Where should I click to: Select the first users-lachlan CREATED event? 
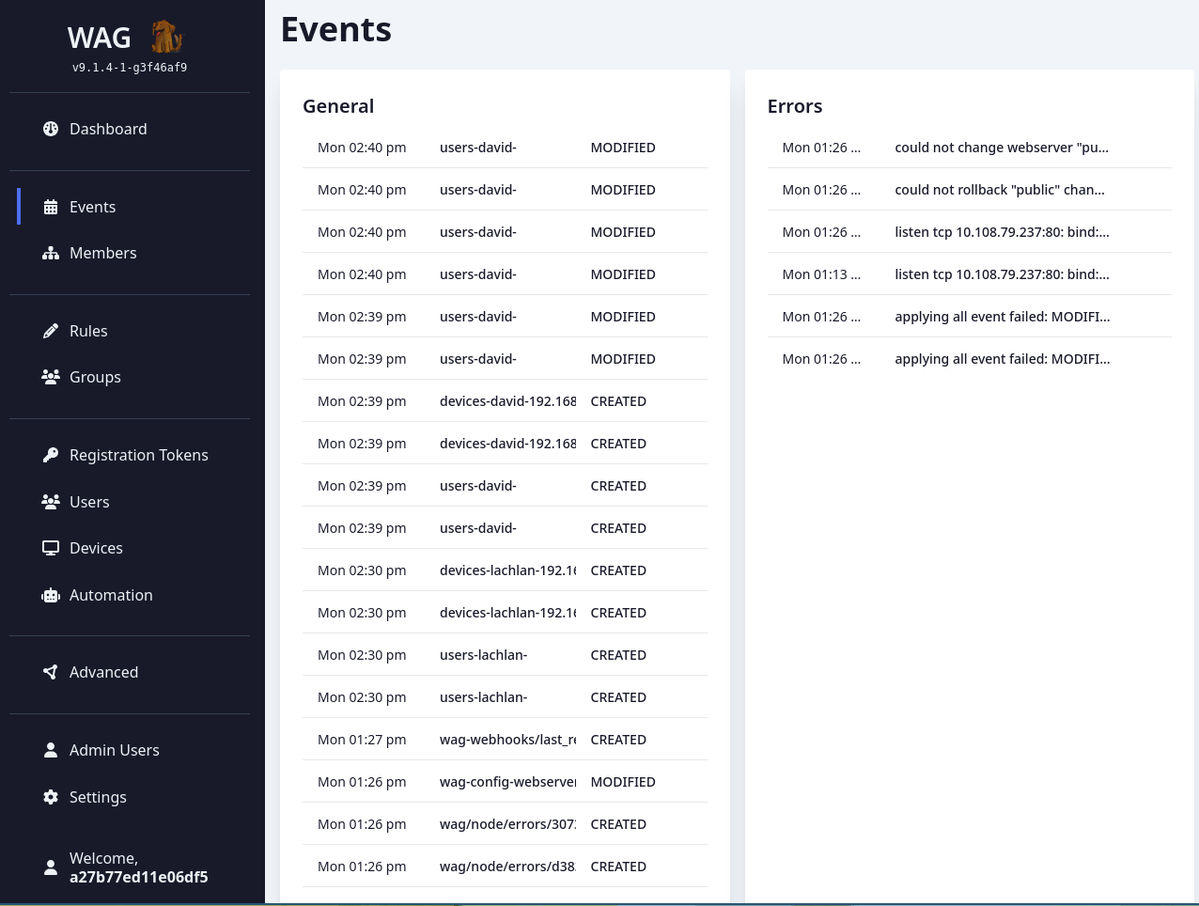pyautogui.click(x=505, y=655)
